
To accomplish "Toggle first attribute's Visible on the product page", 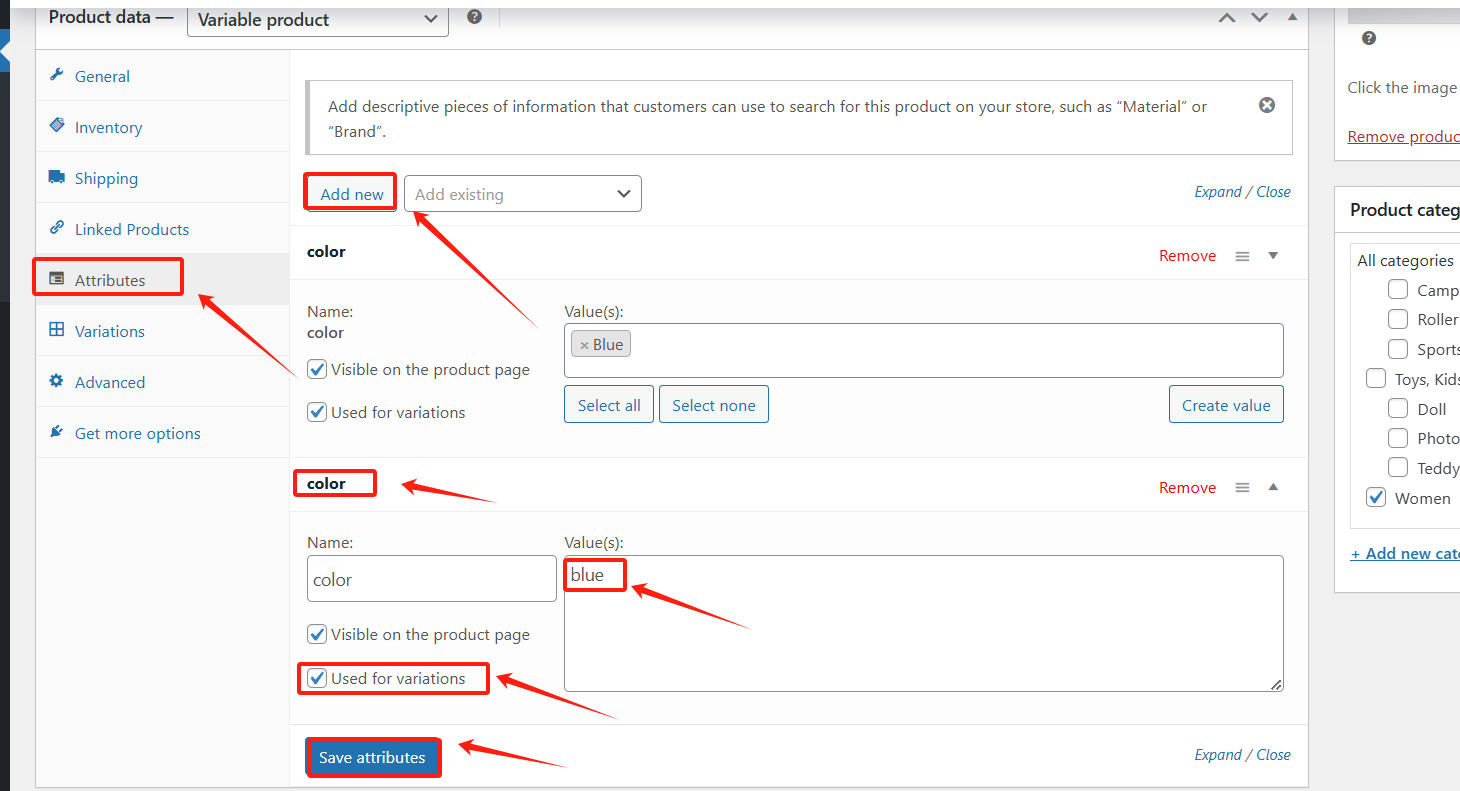I will [318, 370].
